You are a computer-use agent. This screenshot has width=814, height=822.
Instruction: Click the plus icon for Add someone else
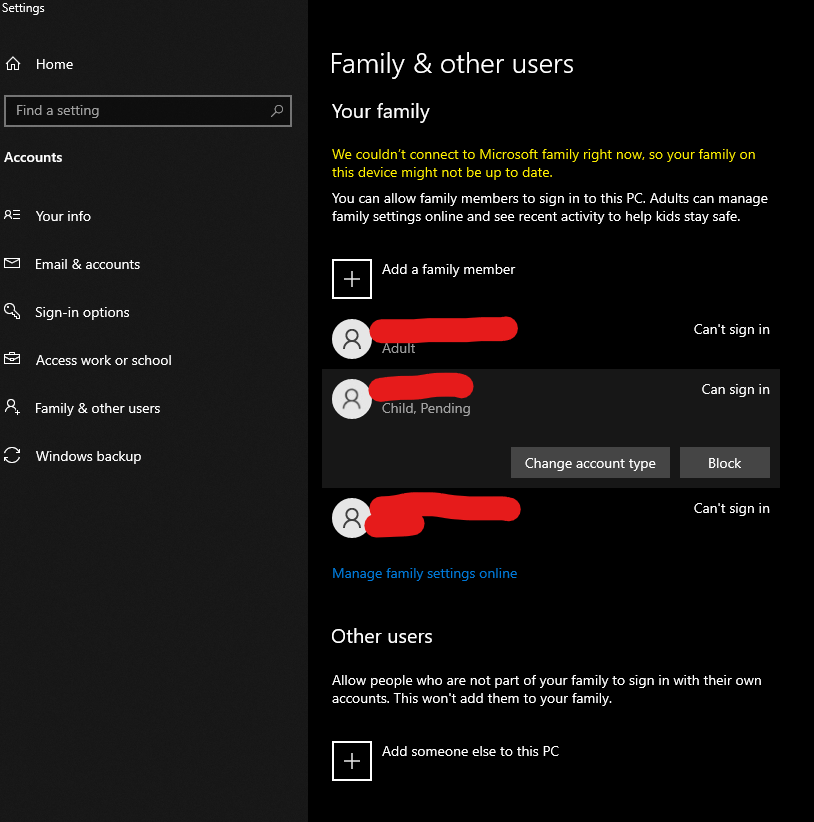[352, 761]
